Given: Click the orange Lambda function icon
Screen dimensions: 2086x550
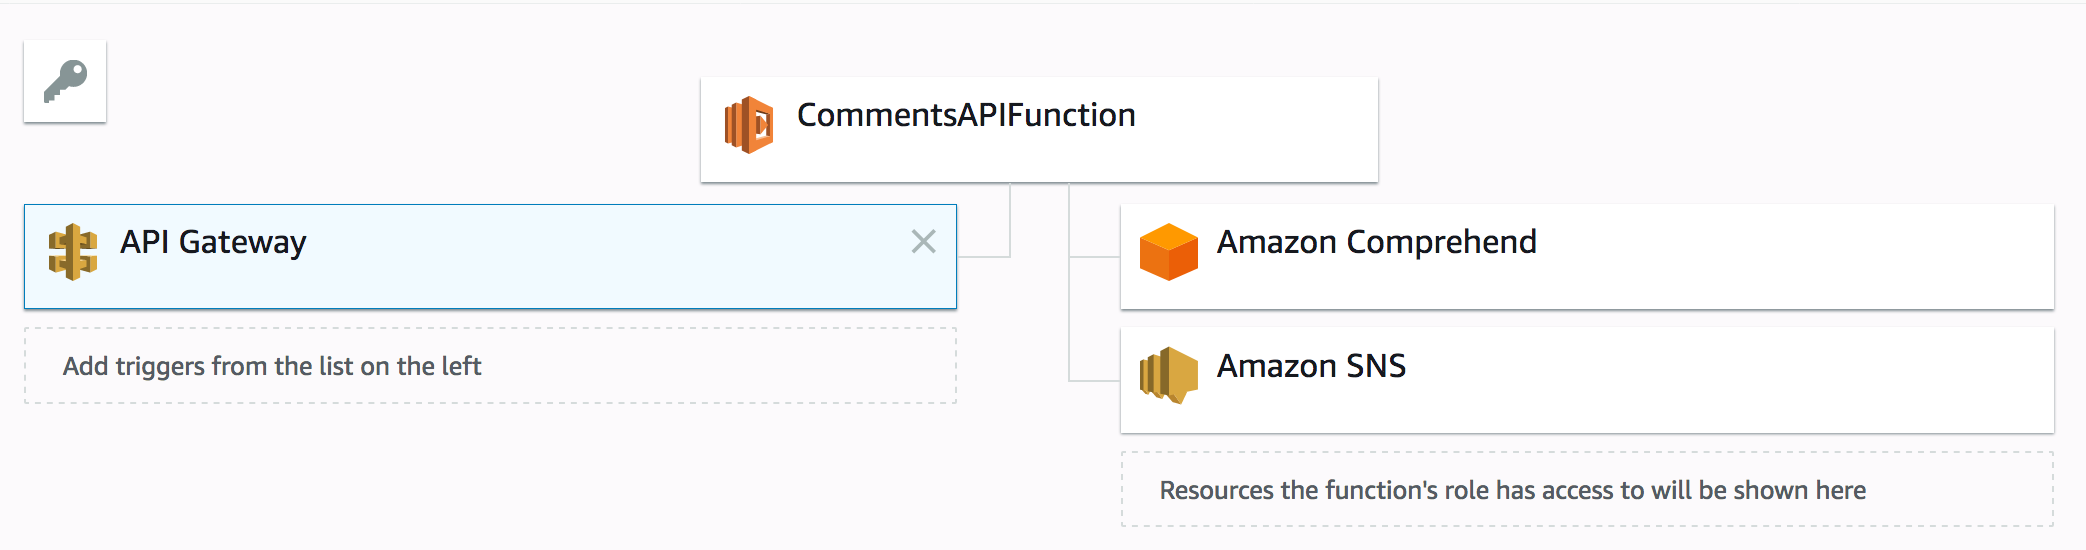Looking at the screenshot, I should click(x=749, y=125).
